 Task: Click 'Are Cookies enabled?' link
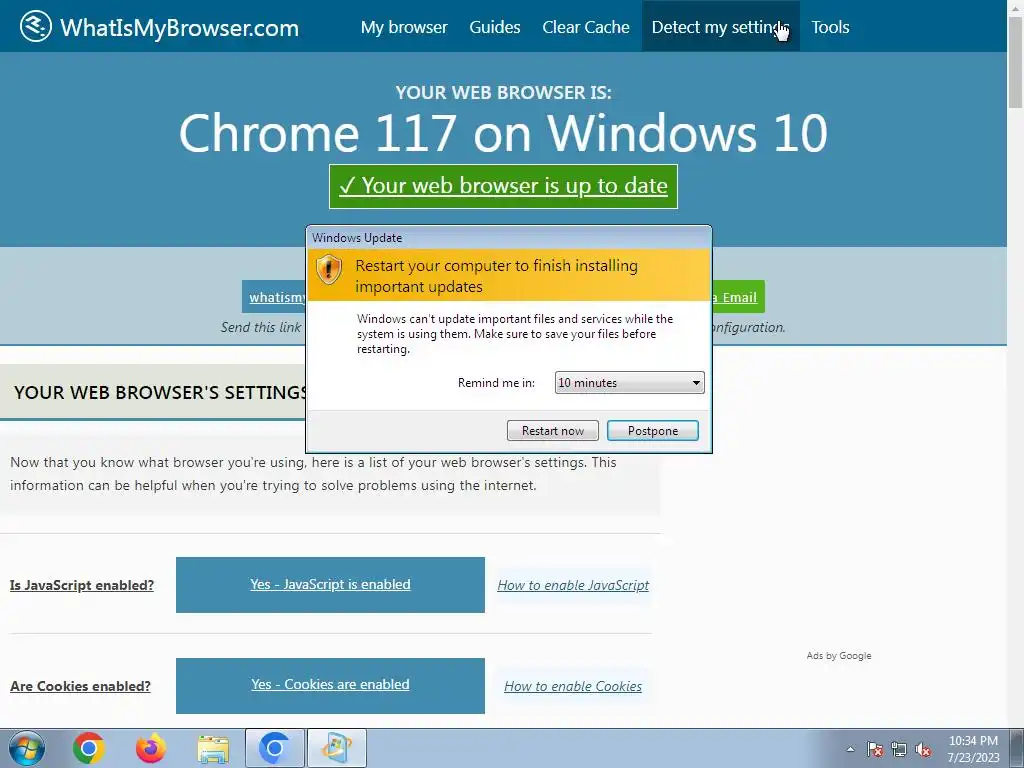pyautogui.click(x=80, y=686)
